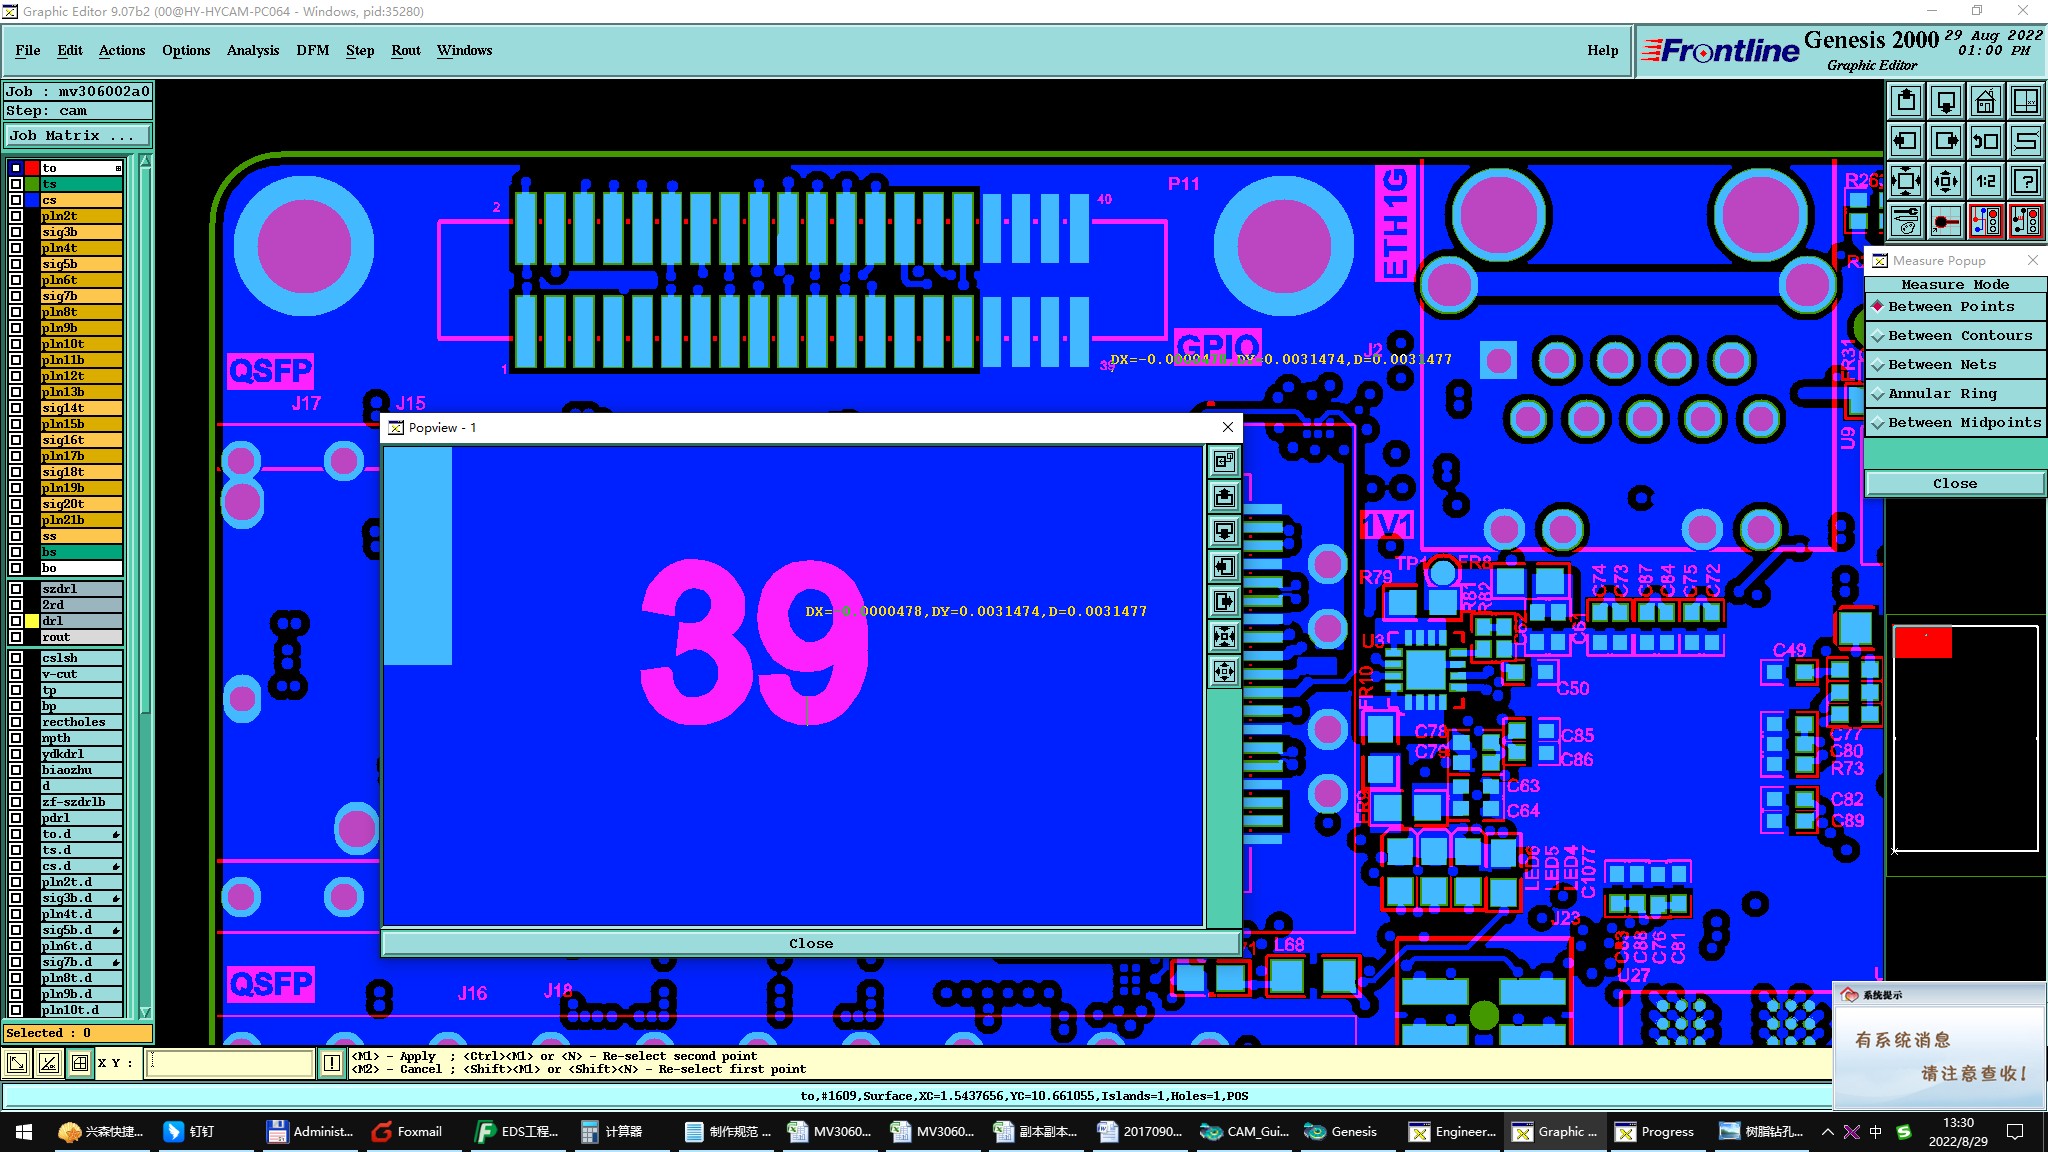Open the graphic options wrench-and-palette icon
Screen dimensions: 2048x1152
1906,221
